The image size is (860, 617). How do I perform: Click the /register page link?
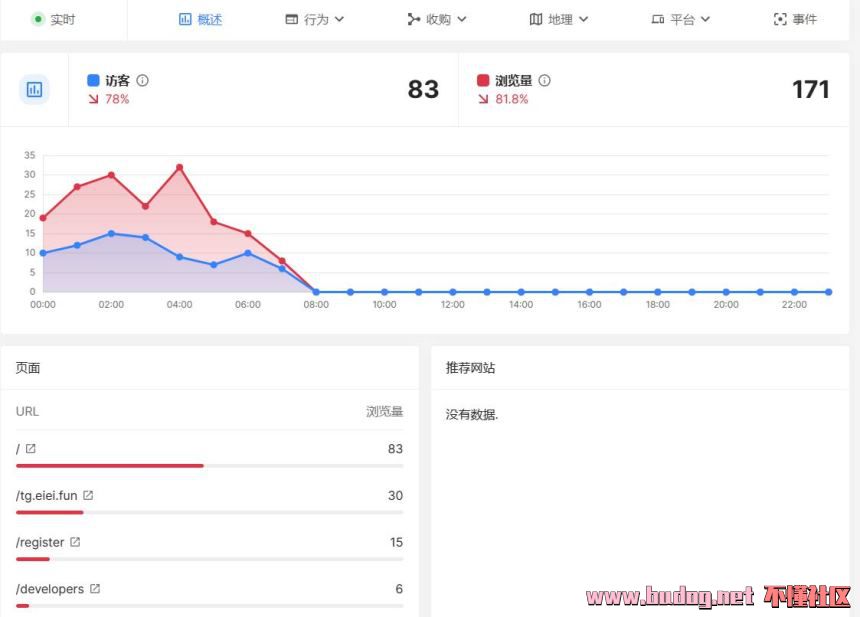(x=40, y=542)
